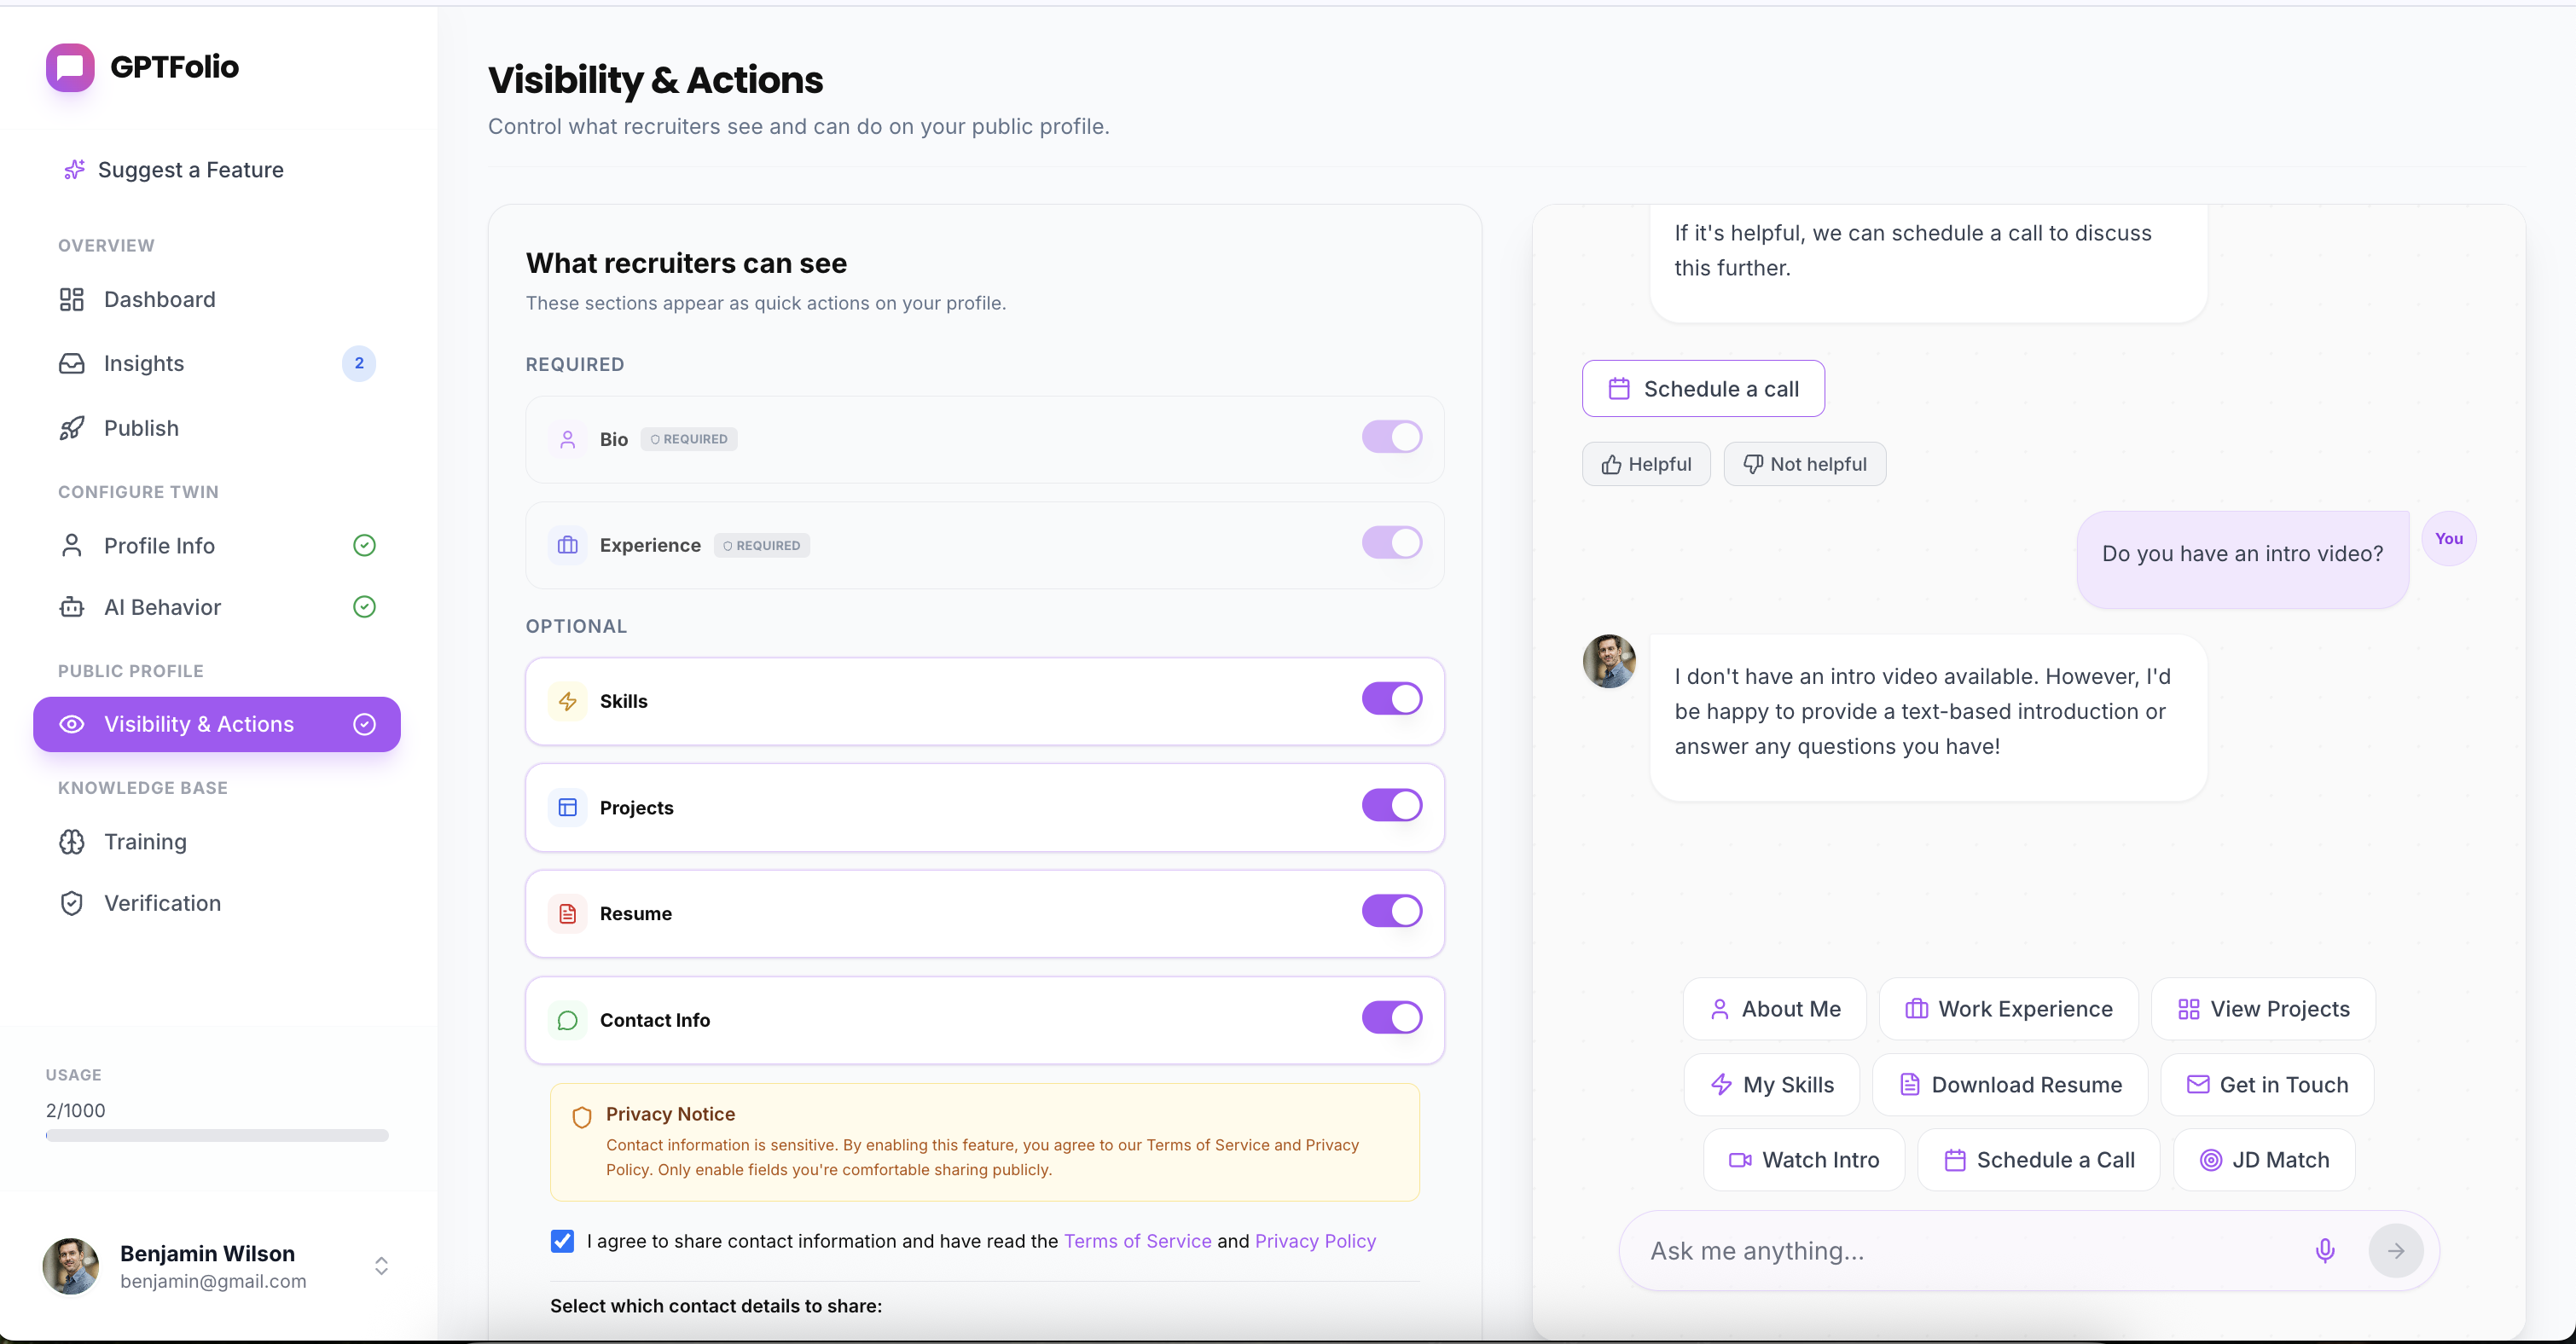
Task: Click the Watch Intro video chip
Action: point(1803,1160)
